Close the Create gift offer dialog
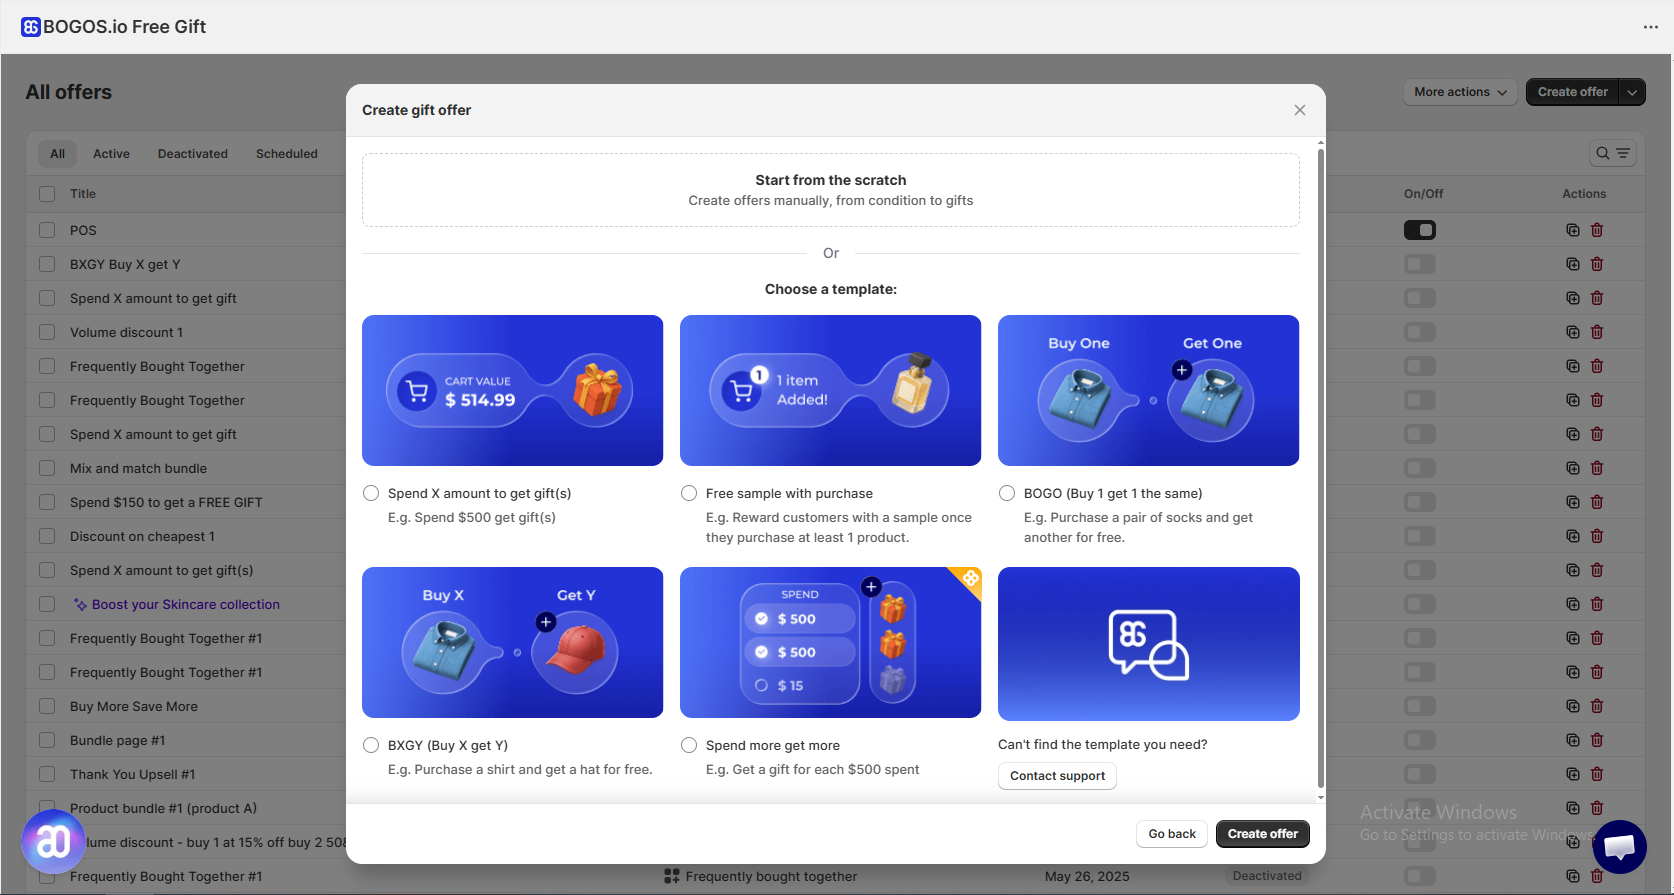 [x=1299, y=110]
